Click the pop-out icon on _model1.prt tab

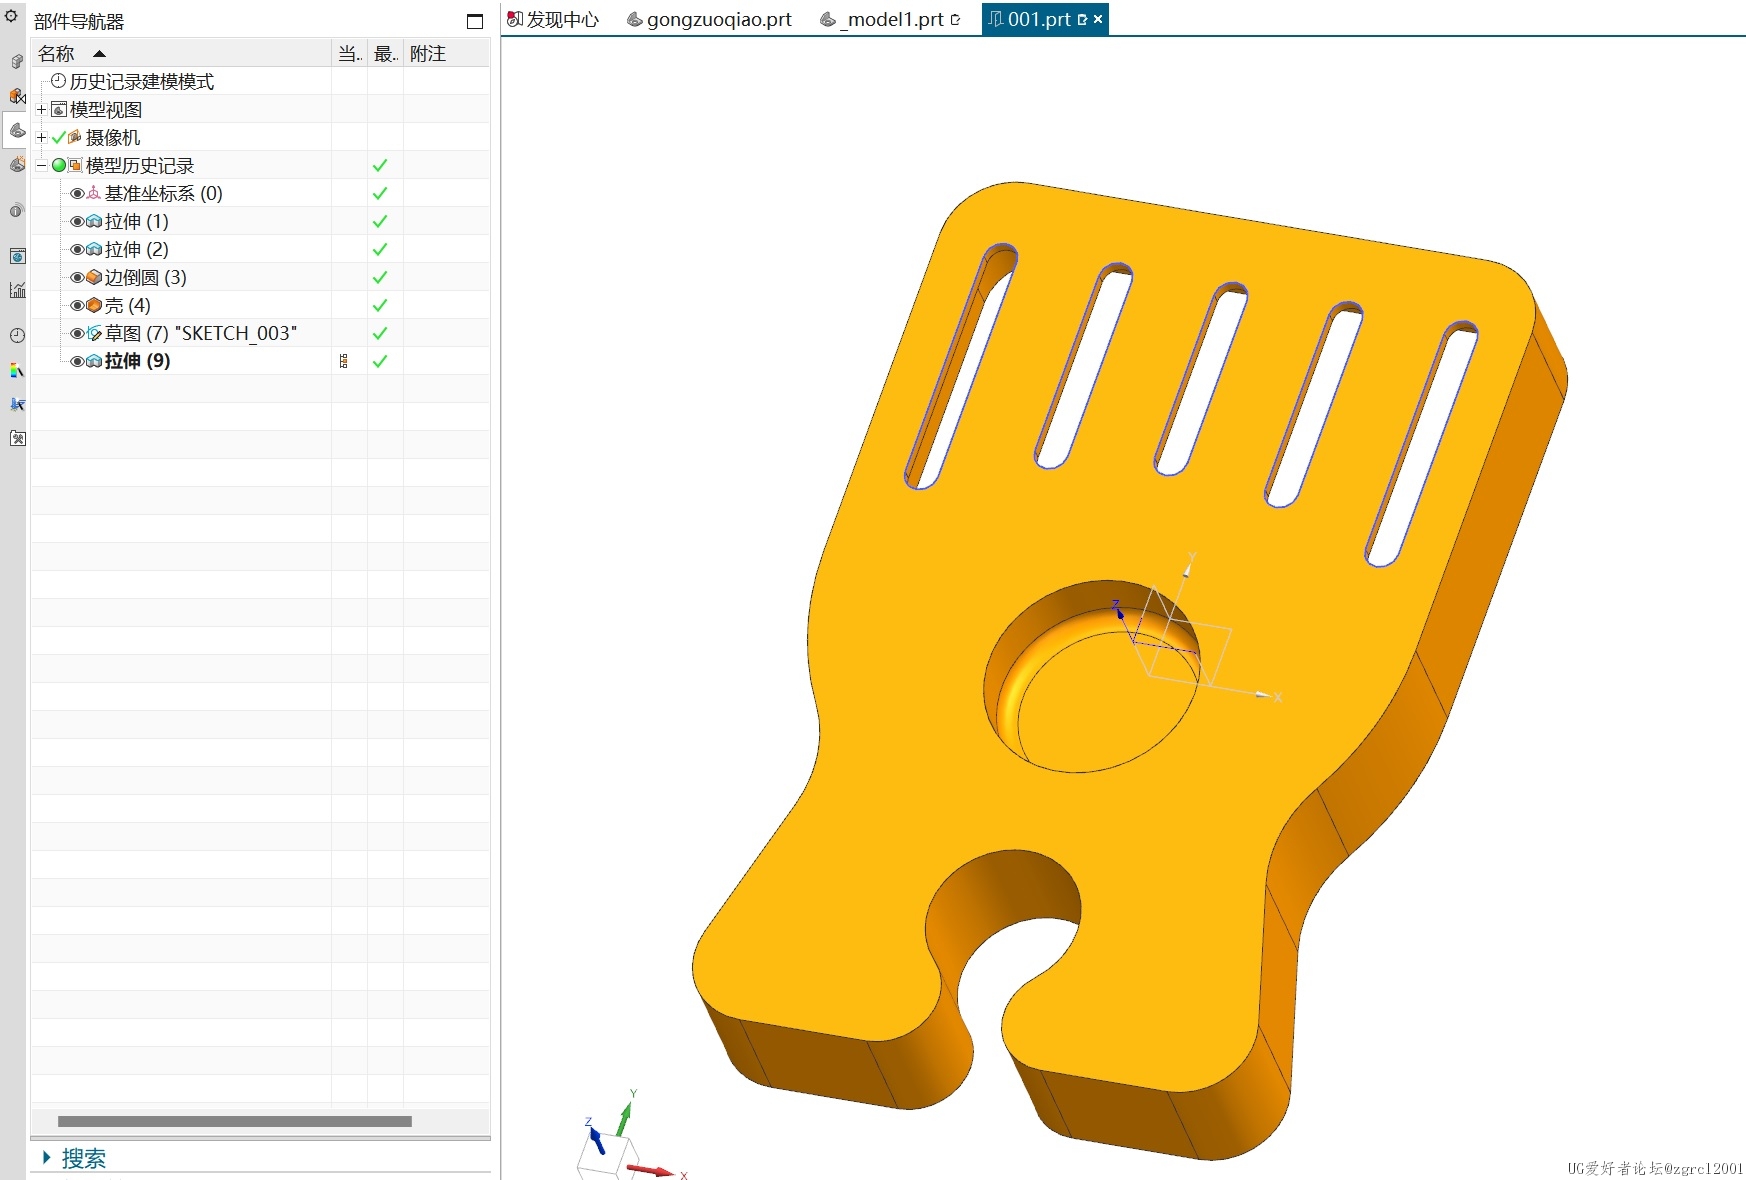coord(955,19)
